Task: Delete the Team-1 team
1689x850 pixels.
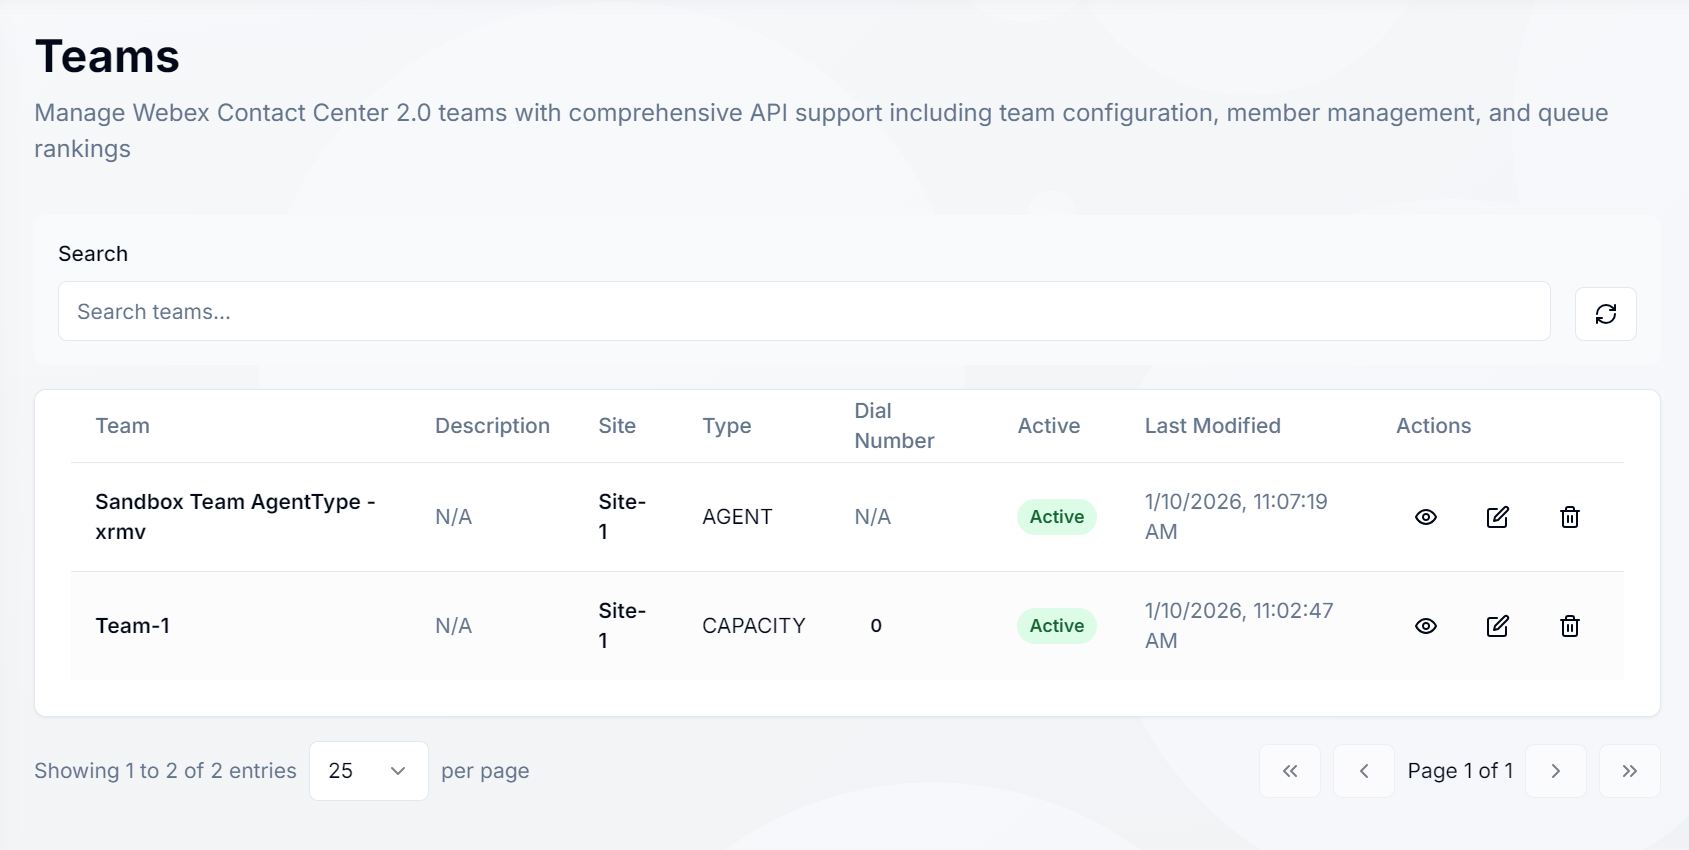Action: 1570,626
